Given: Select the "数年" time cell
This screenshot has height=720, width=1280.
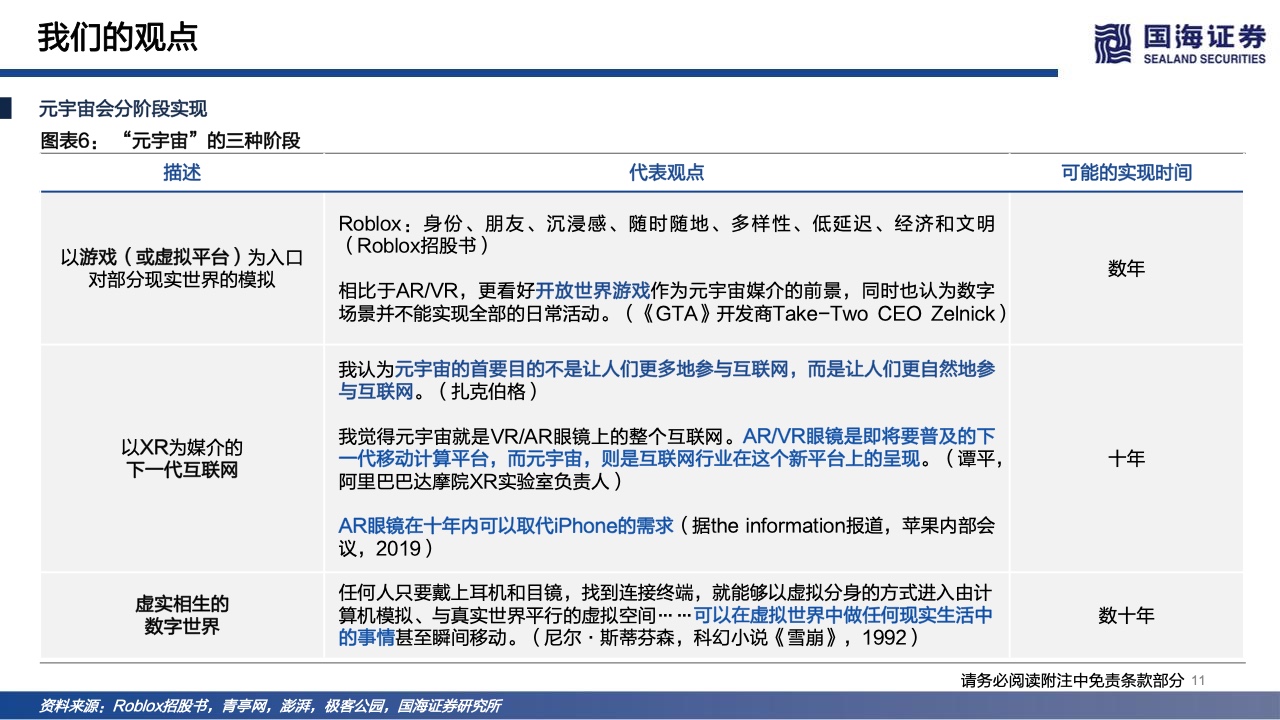Looking at the screenshot, I should tap(1127, 269).
